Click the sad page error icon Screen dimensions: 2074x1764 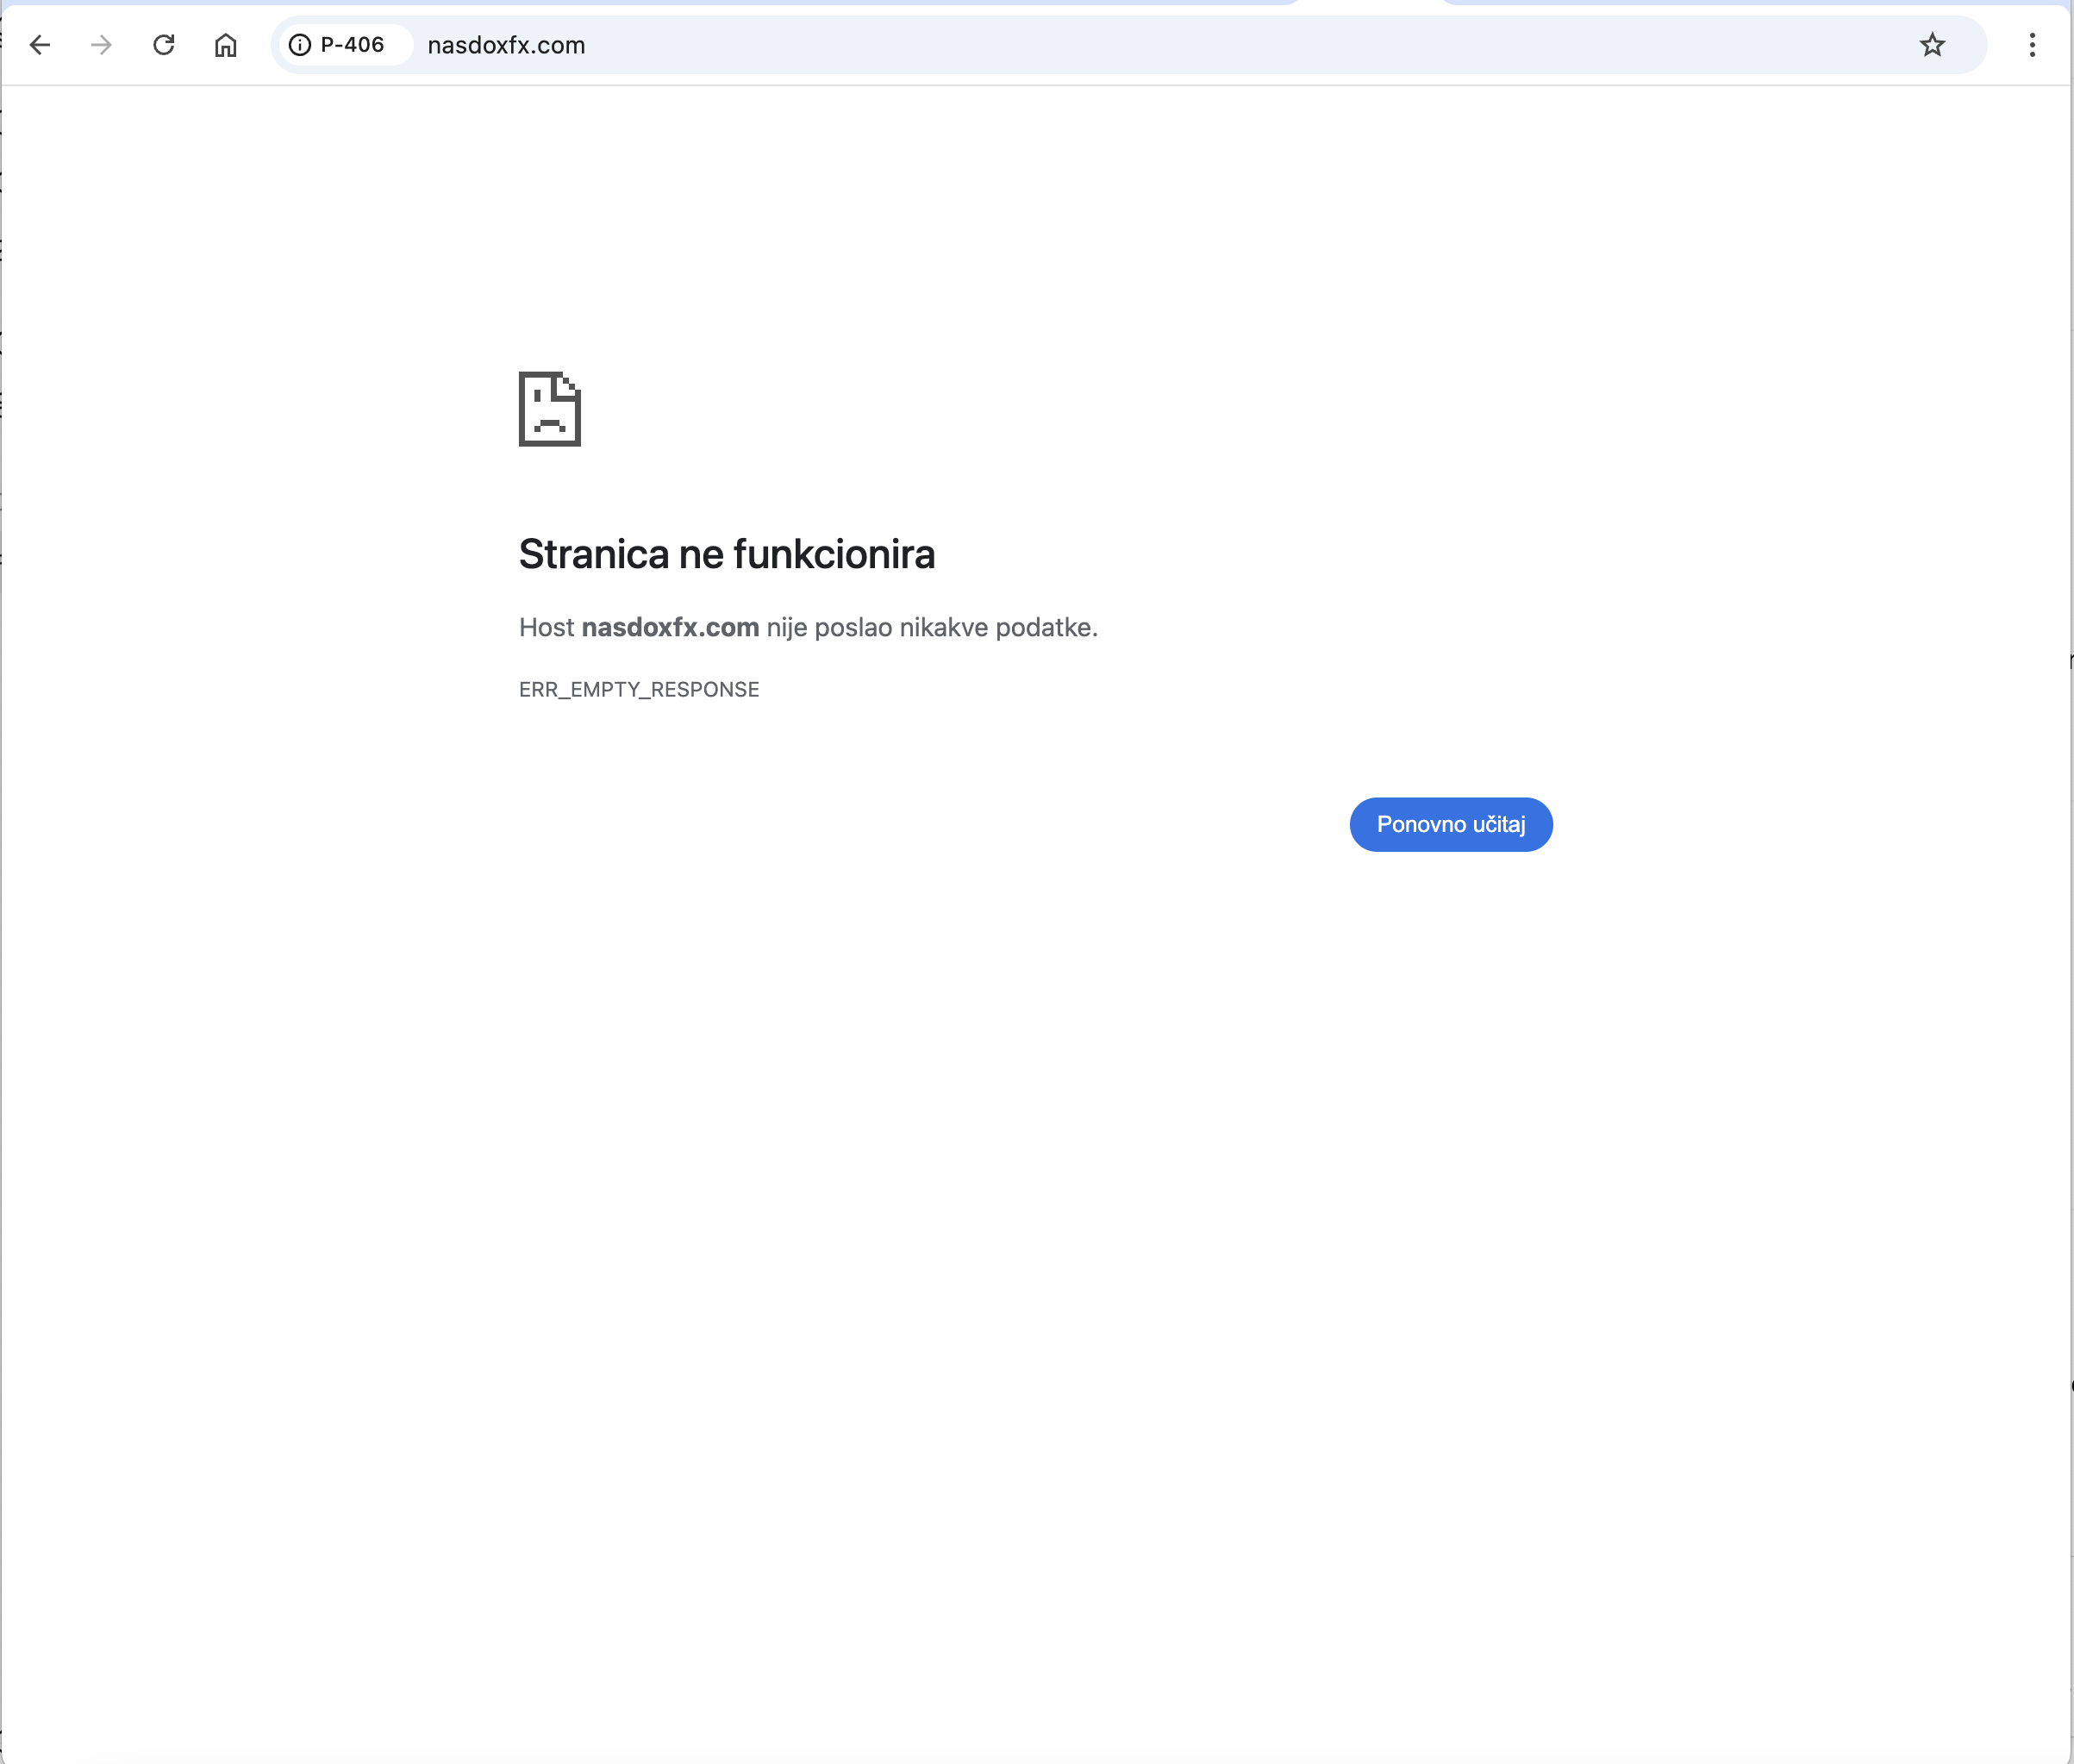(x=550, y=409)
